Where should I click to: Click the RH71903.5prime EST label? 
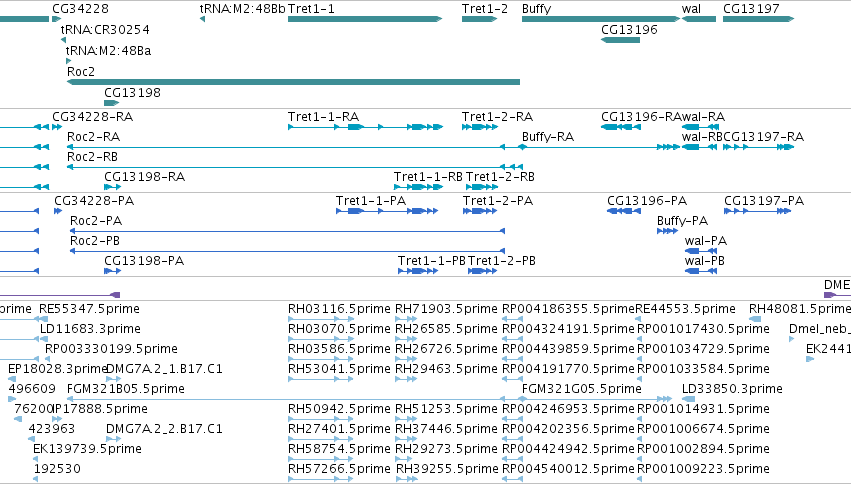[x=446, y=309]
